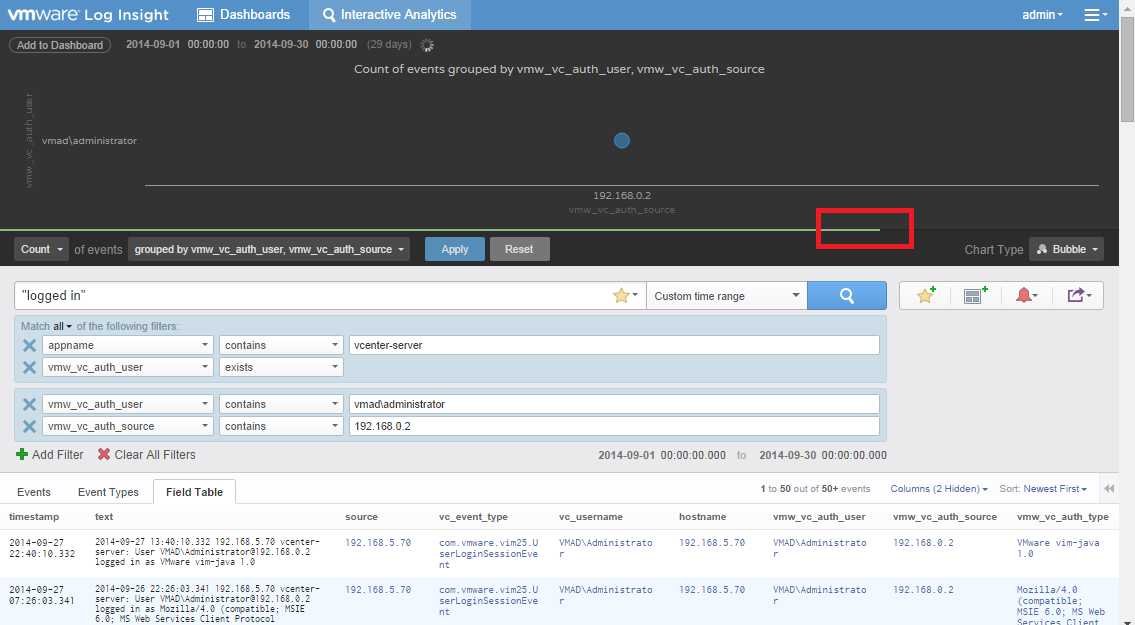Open the hamburger menu in the header
Screen dimensions: 1135x625
tap(1095, 14)
